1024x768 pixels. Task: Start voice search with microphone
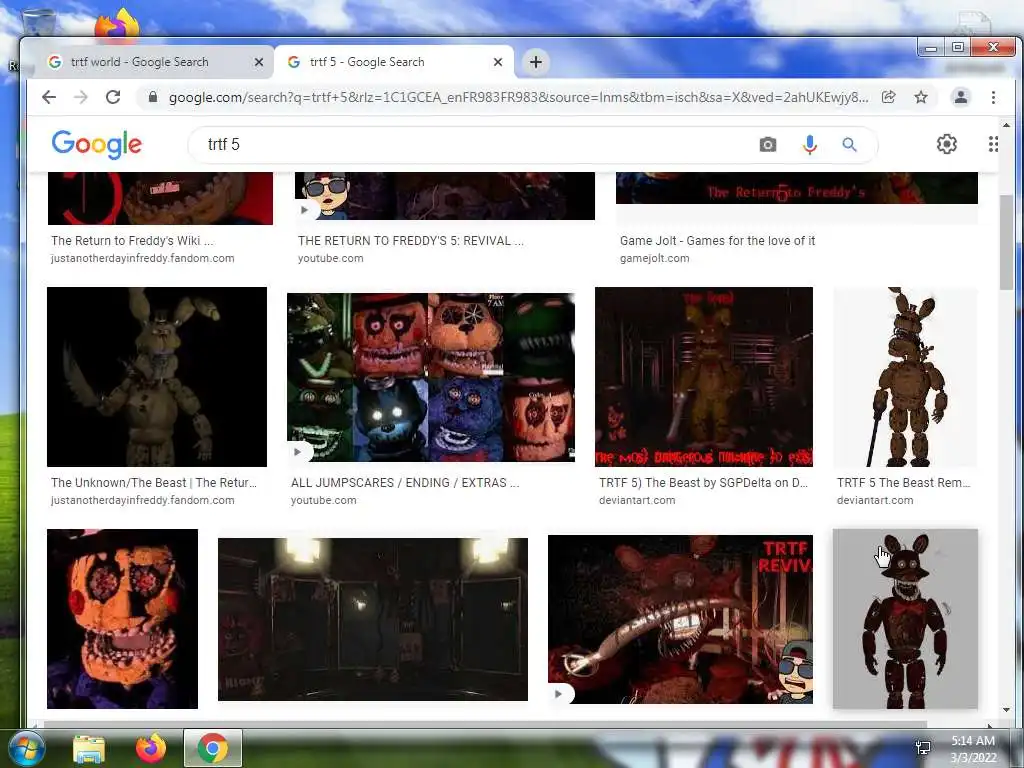point(809,144)
